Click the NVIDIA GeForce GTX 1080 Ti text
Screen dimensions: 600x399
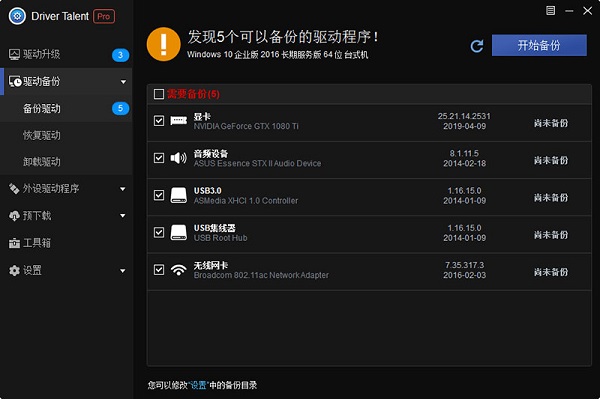246,126
